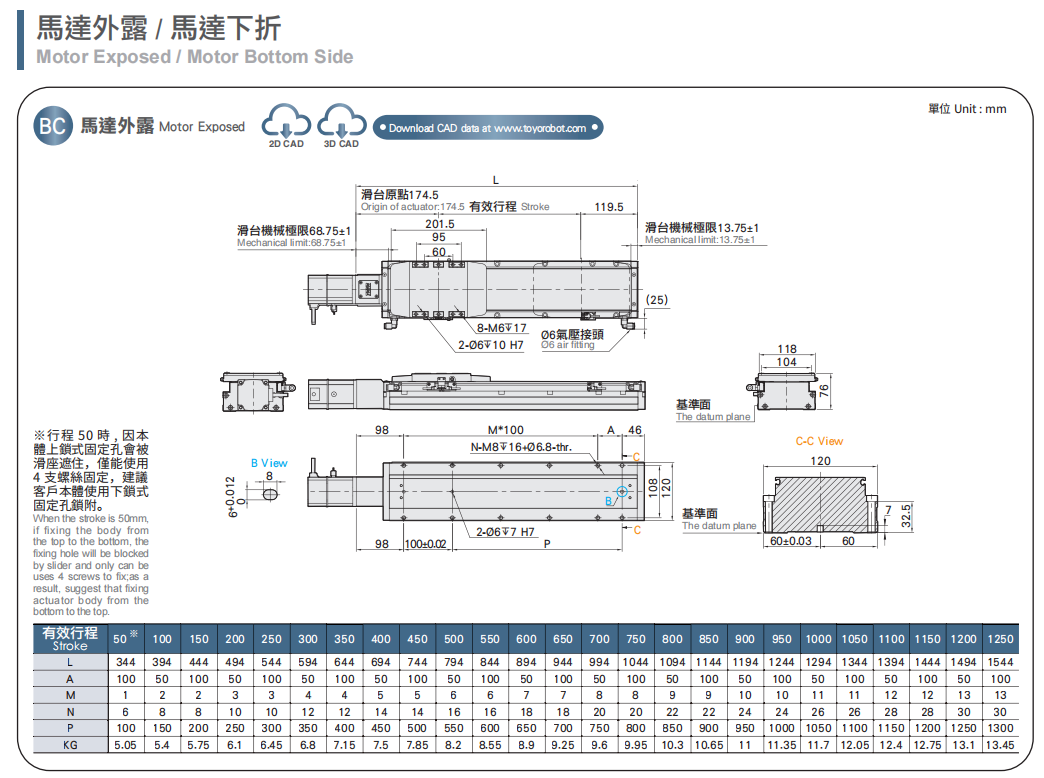Click the right end view drawing with 118 dimension

tap(785, 388)
